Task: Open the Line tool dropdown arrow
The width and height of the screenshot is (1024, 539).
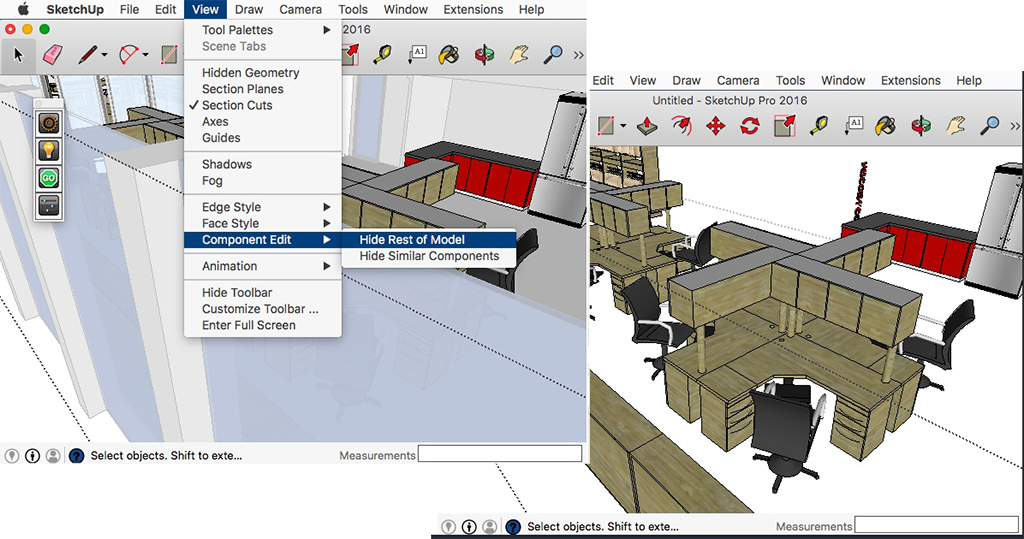Action: point(104,55)
